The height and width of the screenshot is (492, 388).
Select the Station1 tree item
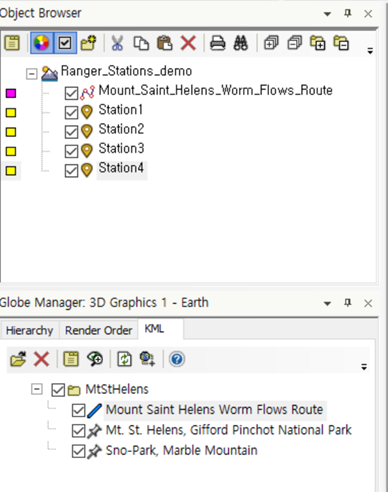(121, 110)
